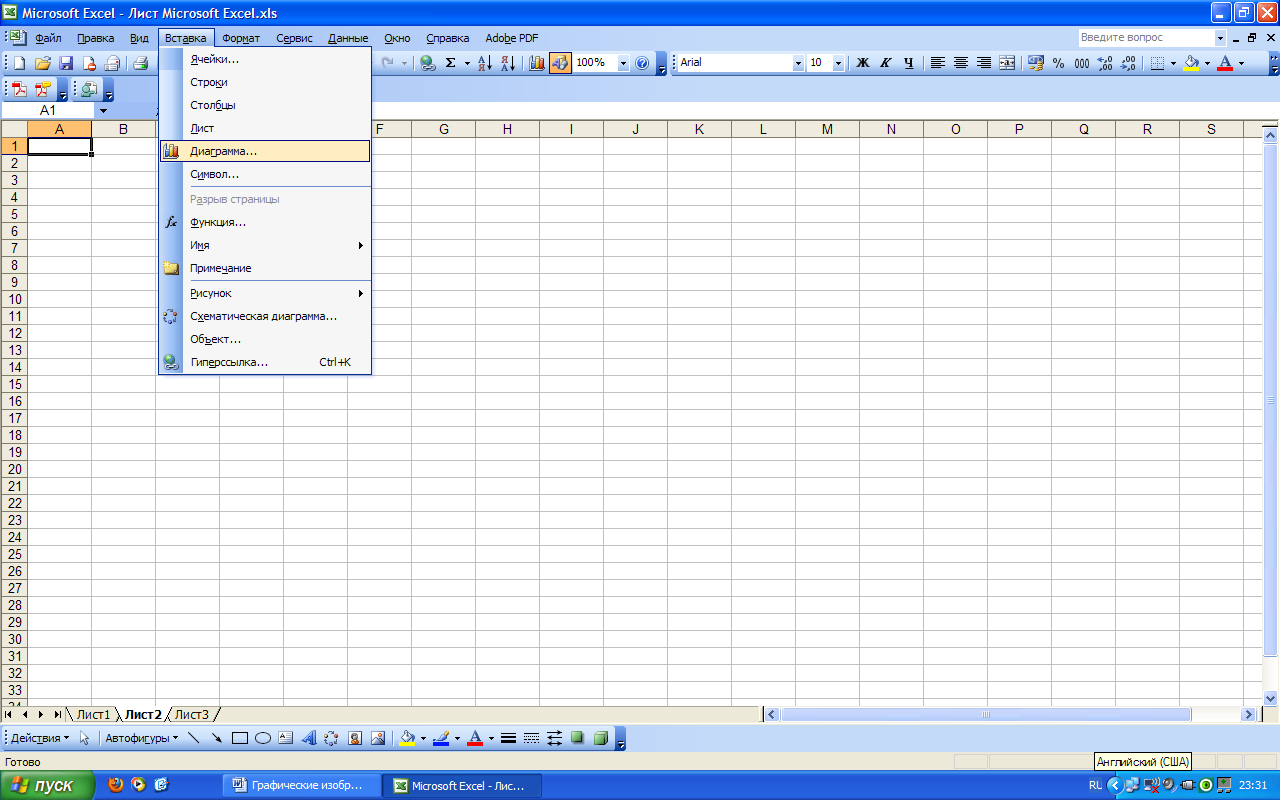Image resolution: width=1280 pixels, height=800 pixels.
Task: Open AutoSum dropdown arrow
Action: click(465, 63)
